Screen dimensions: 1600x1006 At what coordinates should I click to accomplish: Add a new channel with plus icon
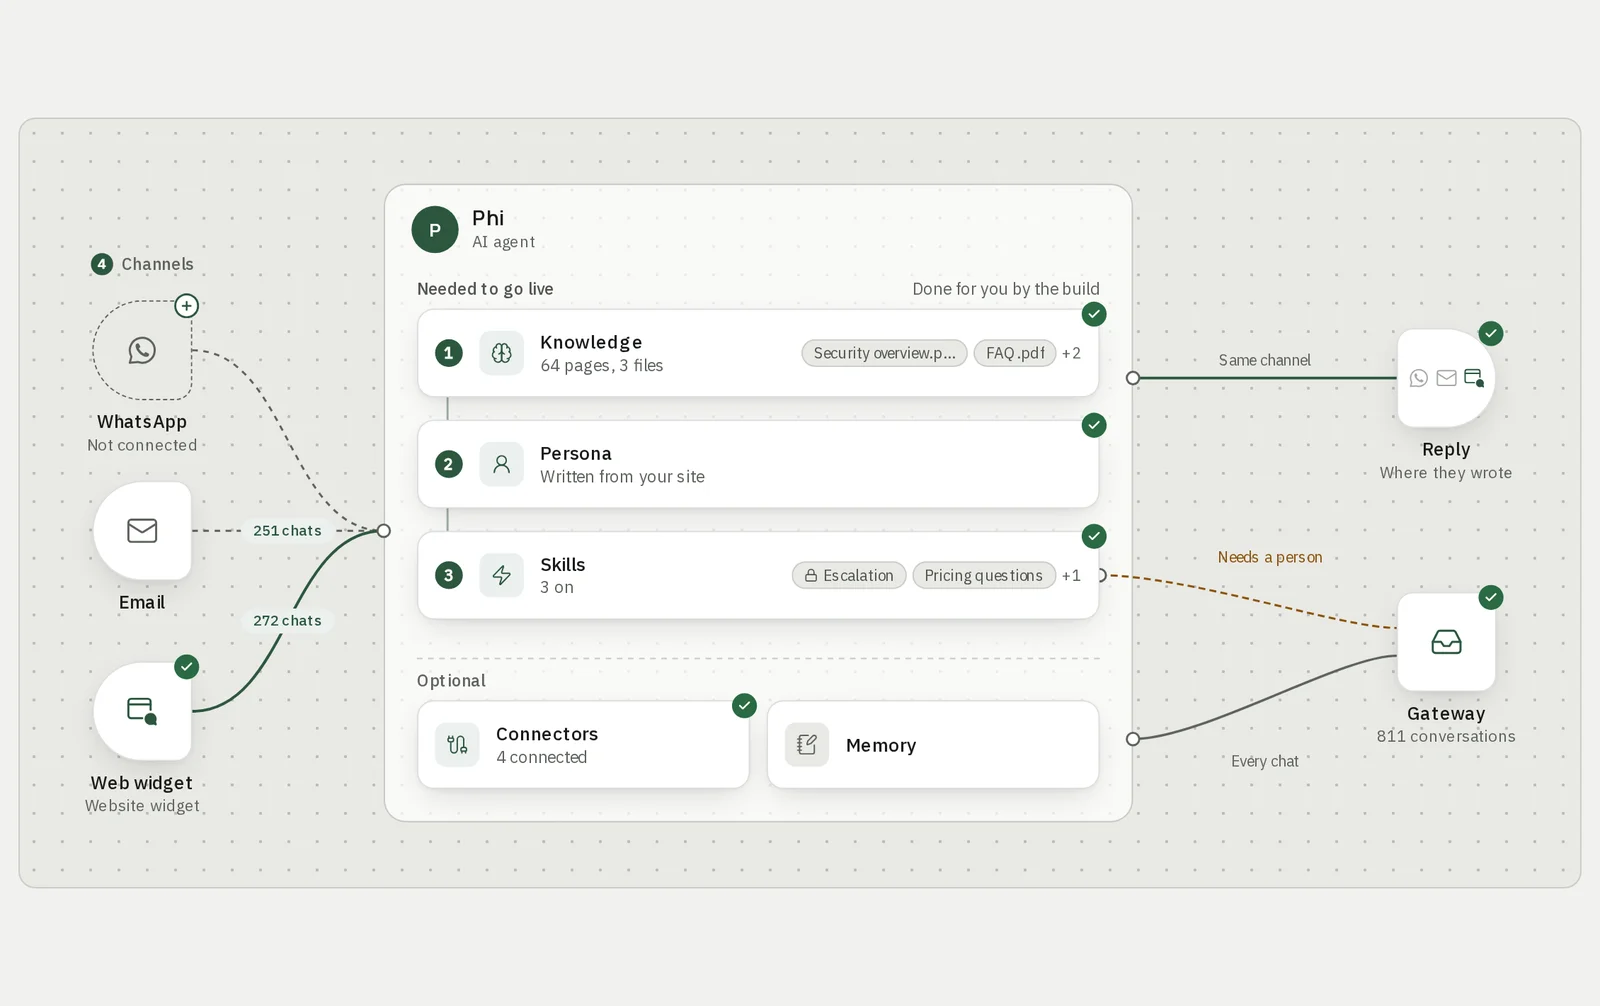tap(186, 306)
